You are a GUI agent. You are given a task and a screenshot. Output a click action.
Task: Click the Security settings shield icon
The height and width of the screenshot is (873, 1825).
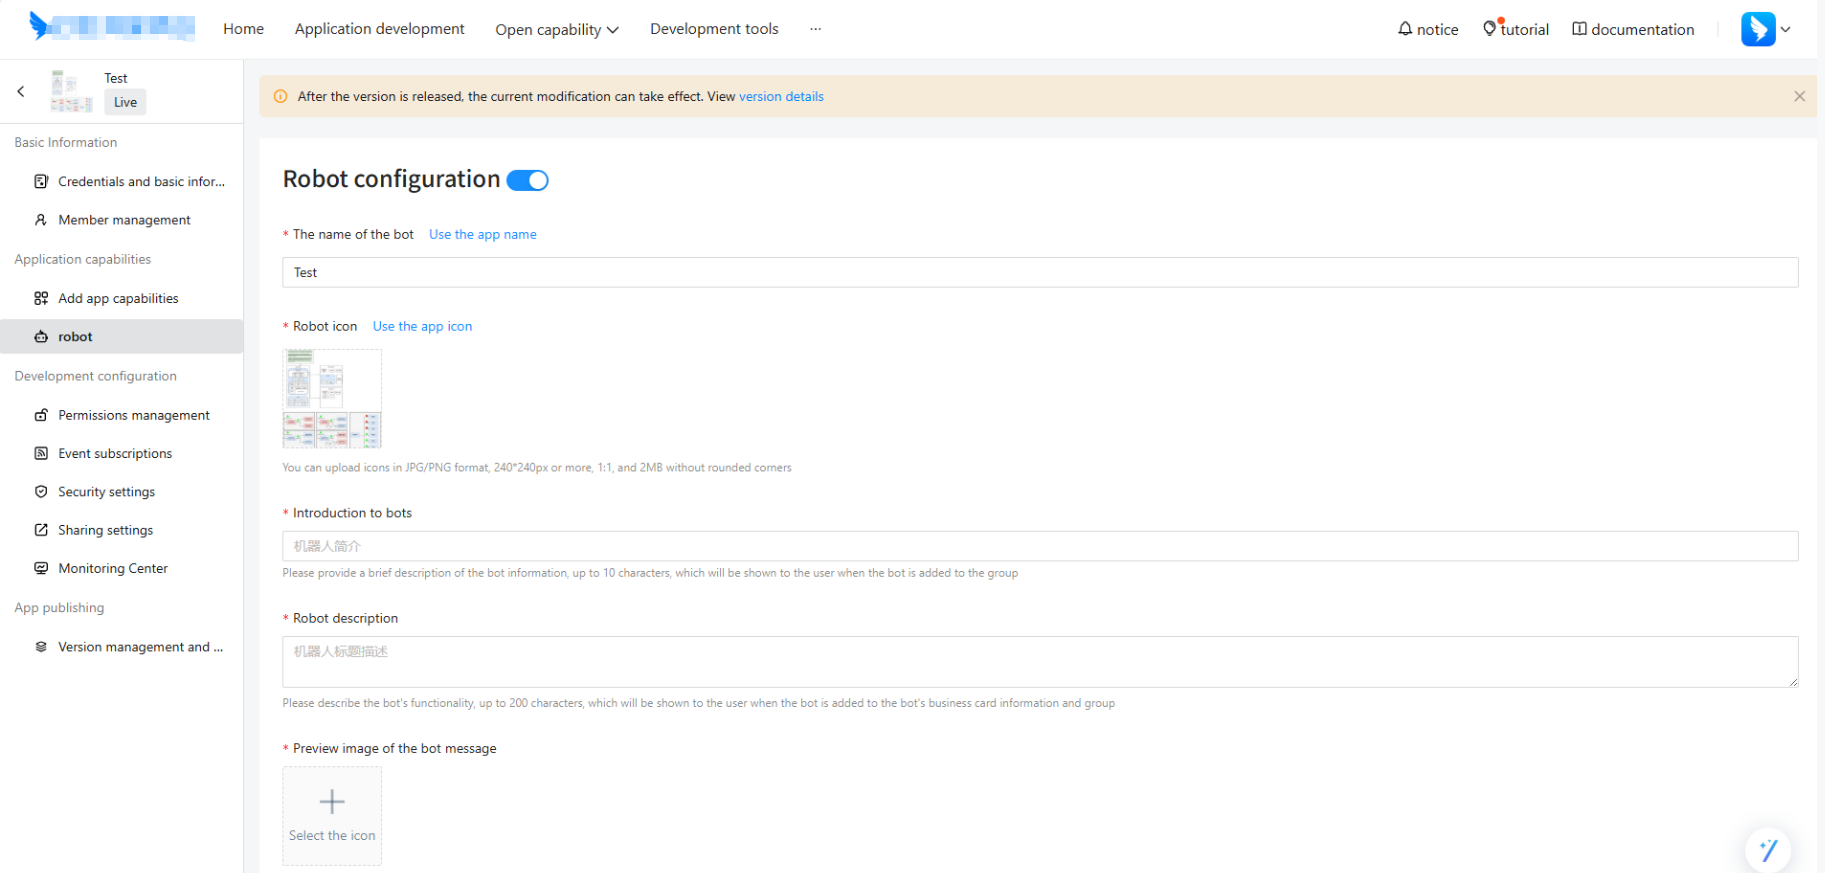pos(41,492)
